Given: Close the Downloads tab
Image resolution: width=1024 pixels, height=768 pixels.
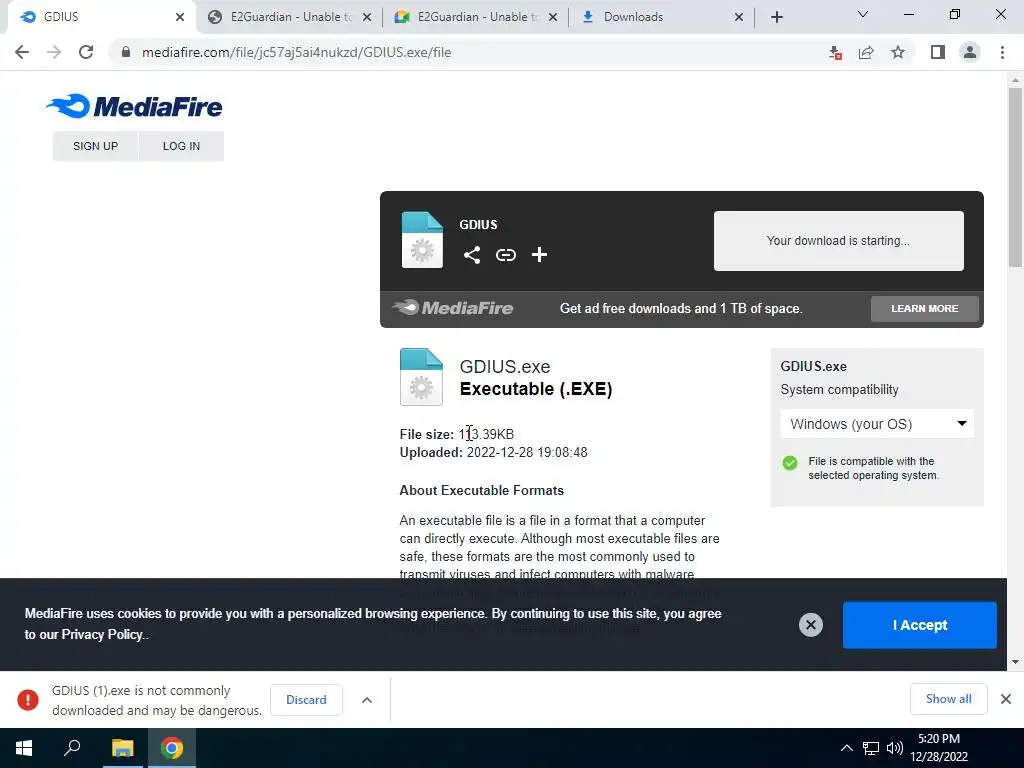Looking at the screenshot, I should click(739, 17).
